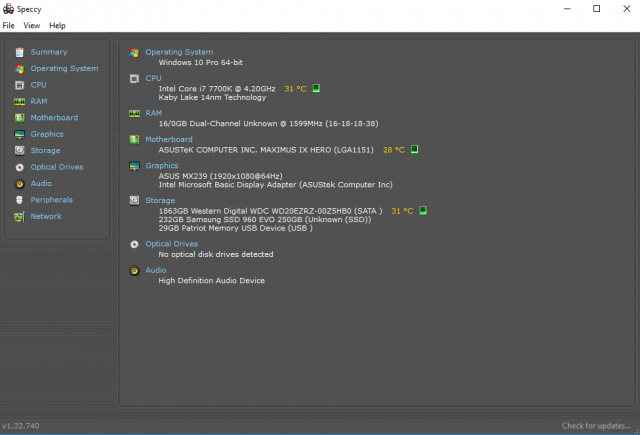
Task: Open the View menu
Action: (x=32, y=25)
